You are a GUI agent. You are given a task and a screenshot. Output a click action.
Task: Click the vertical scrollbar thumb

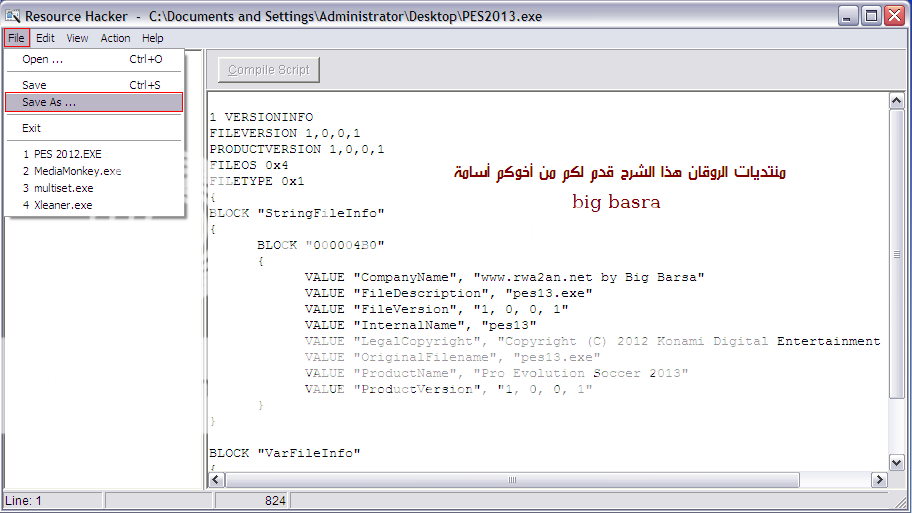tap(896, 254)
